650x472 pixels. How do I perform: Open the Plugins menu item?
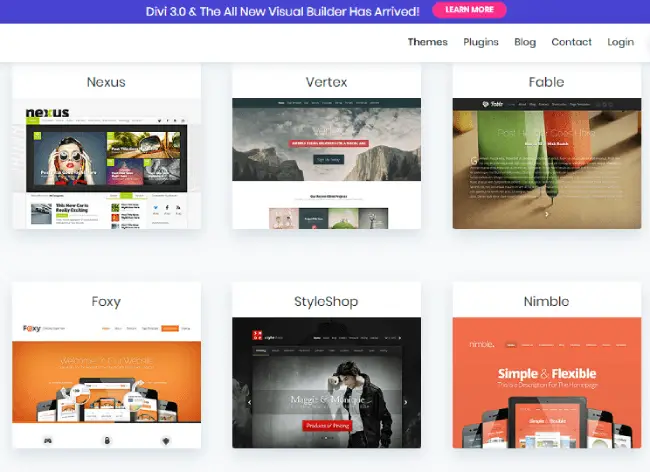pyautogui.click(x=481, y=42)
